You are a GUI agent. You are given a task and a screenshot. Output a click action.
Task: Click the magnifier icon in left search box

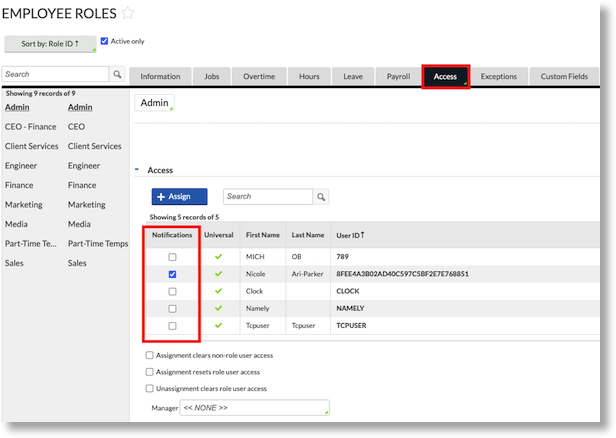[117, 74]
